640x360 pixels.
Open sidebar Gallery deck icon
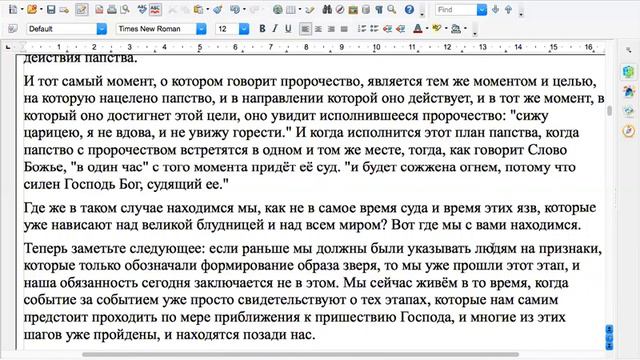629,111
